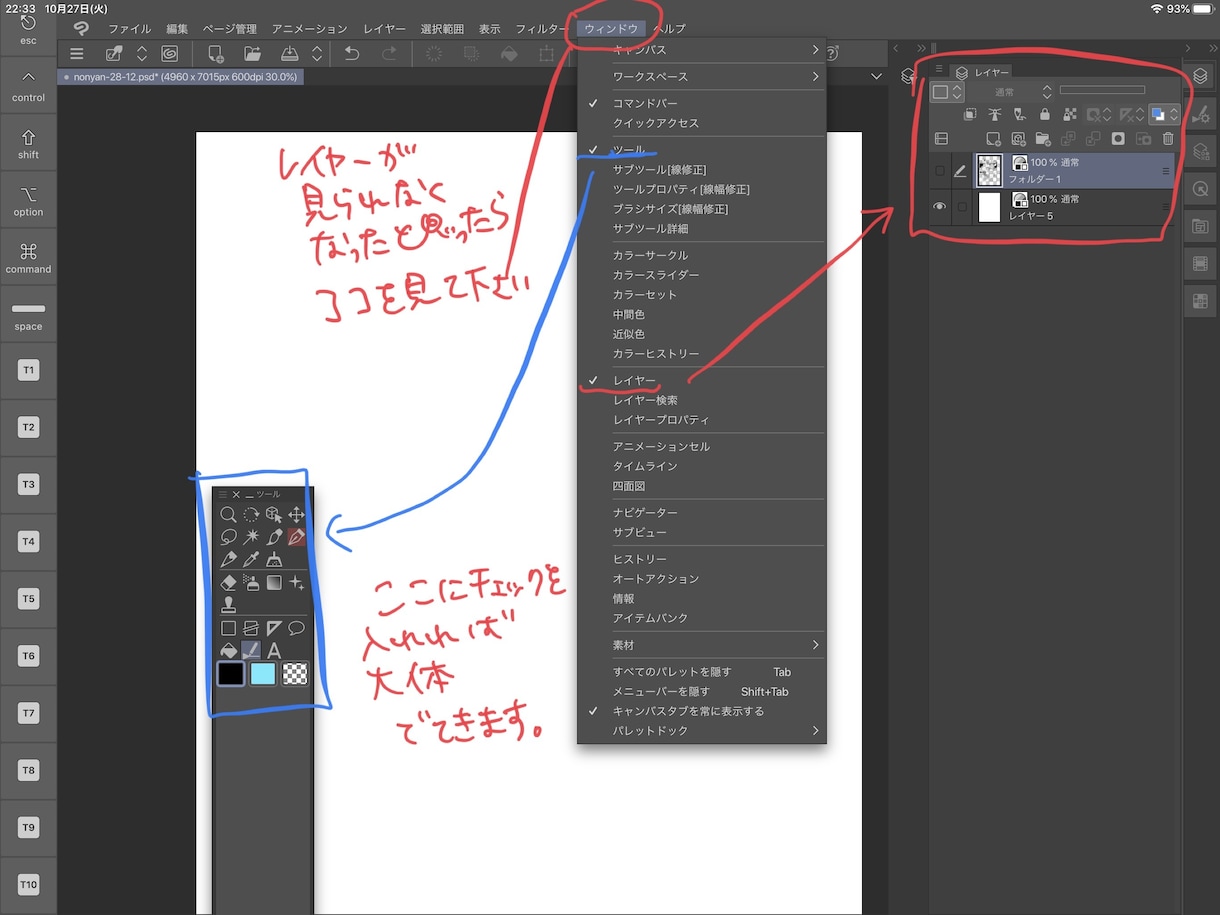This screenshot has height=915, width=1220.
Task: Open ファイル menu
Action: pos(130,29)
